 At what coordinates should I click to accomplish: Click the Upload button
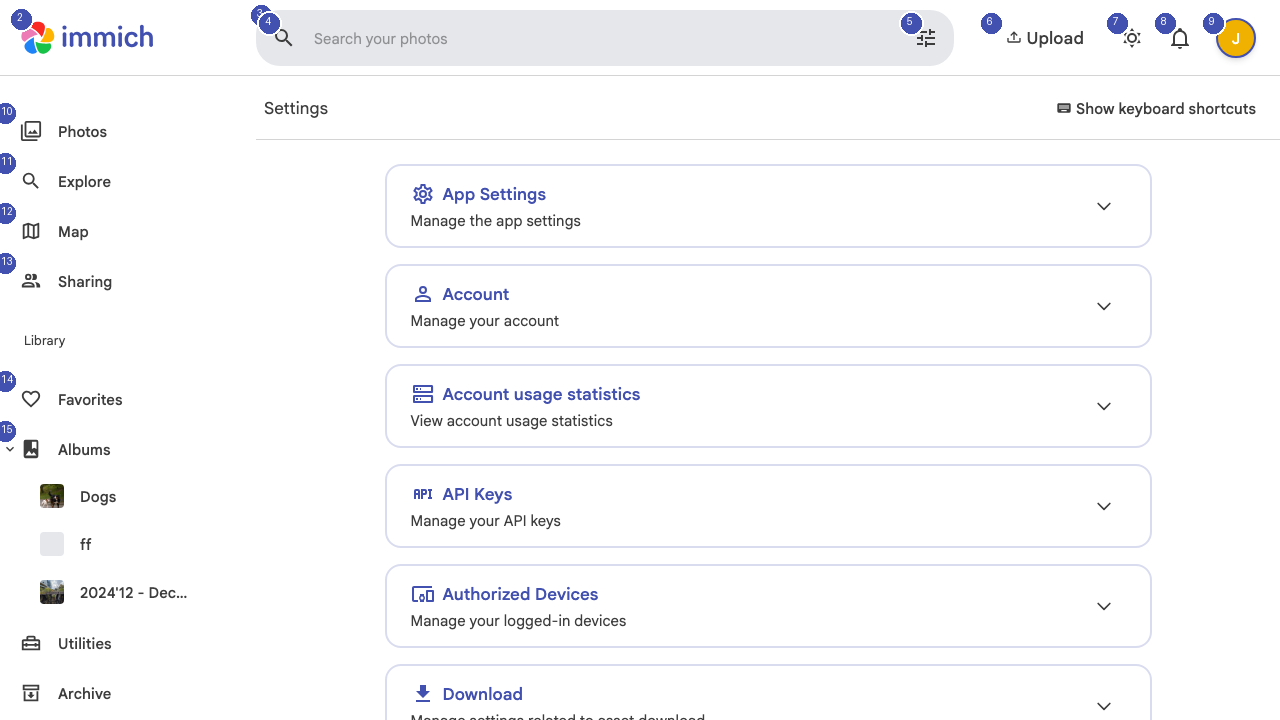1045,37
